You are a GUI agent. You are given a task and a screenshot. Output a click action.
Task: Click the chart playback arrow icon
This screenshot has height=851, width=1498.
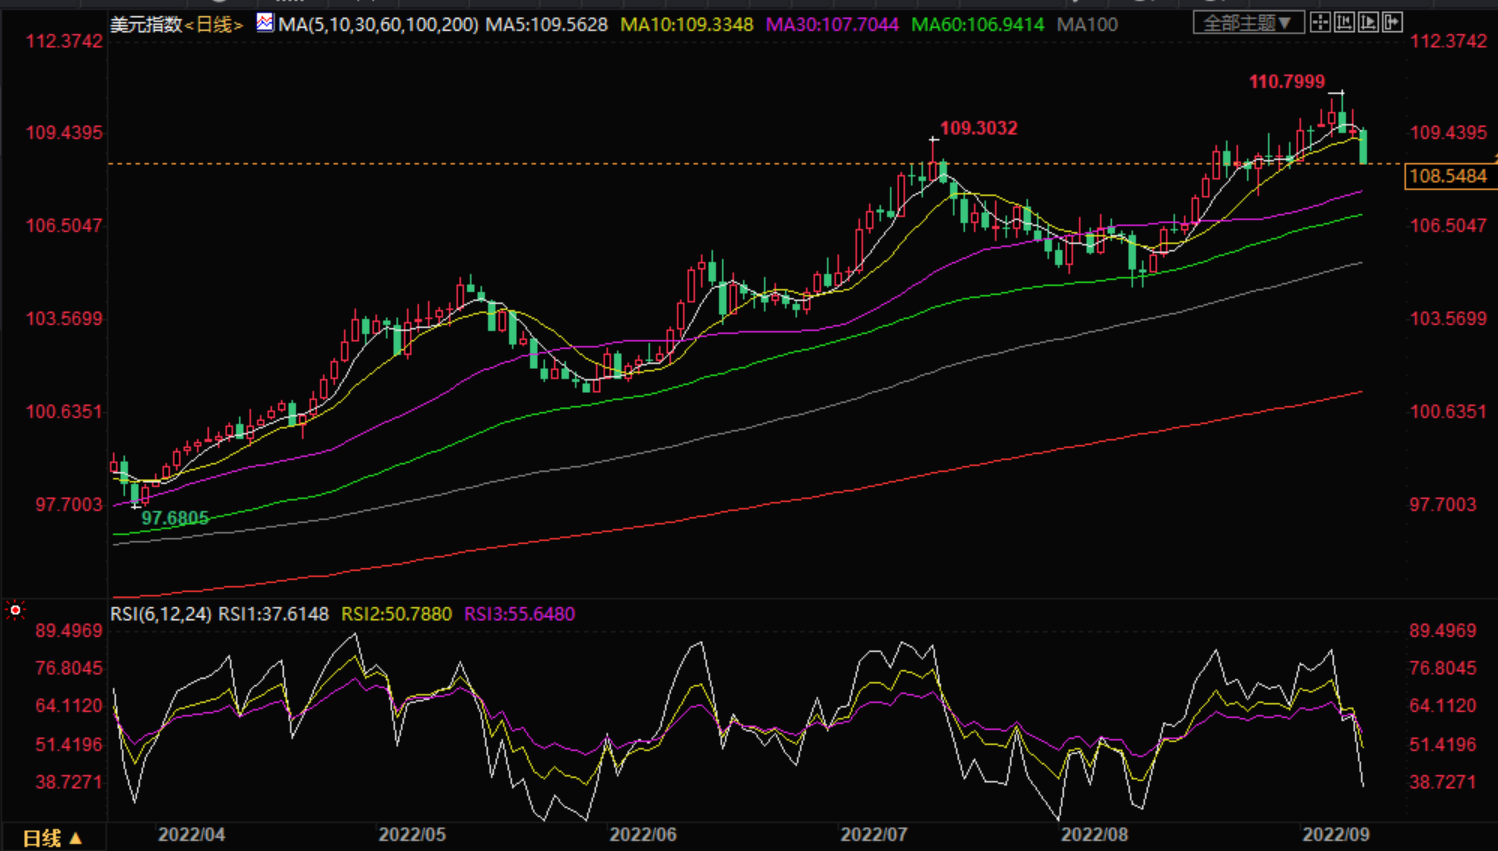tap(1368, 22)
